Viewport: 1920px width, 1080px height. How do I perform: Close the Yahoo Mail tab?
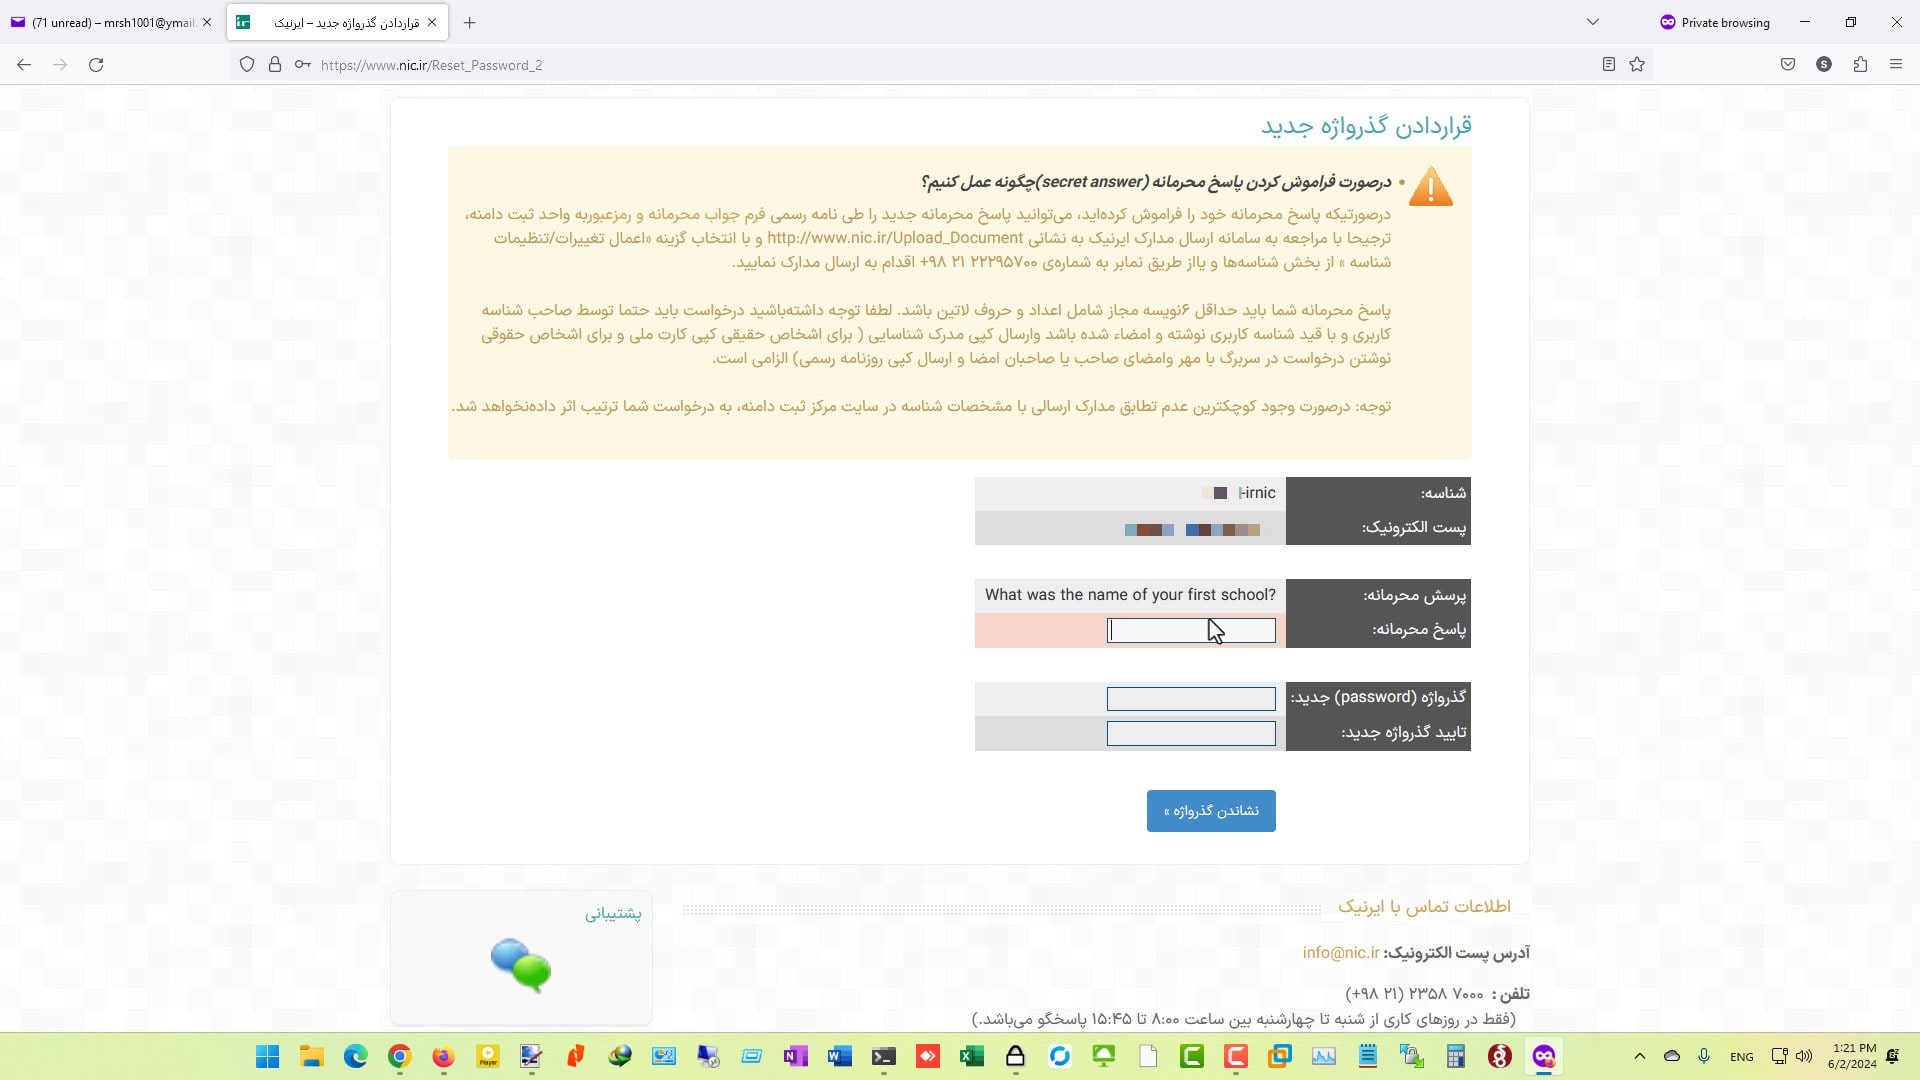click(207, 22)
